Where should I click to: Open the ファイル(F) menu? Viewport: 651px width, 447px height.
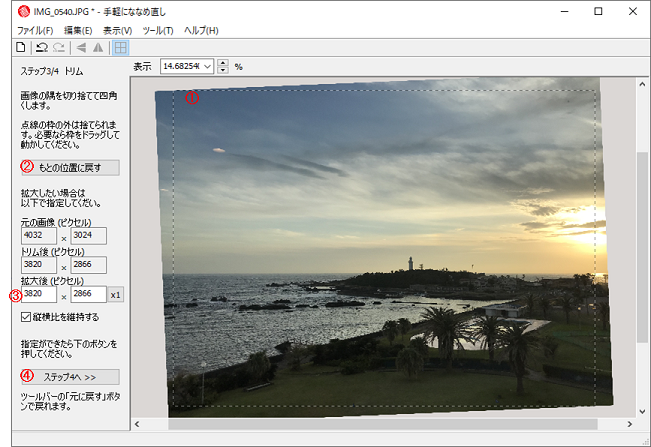[36, 31]
